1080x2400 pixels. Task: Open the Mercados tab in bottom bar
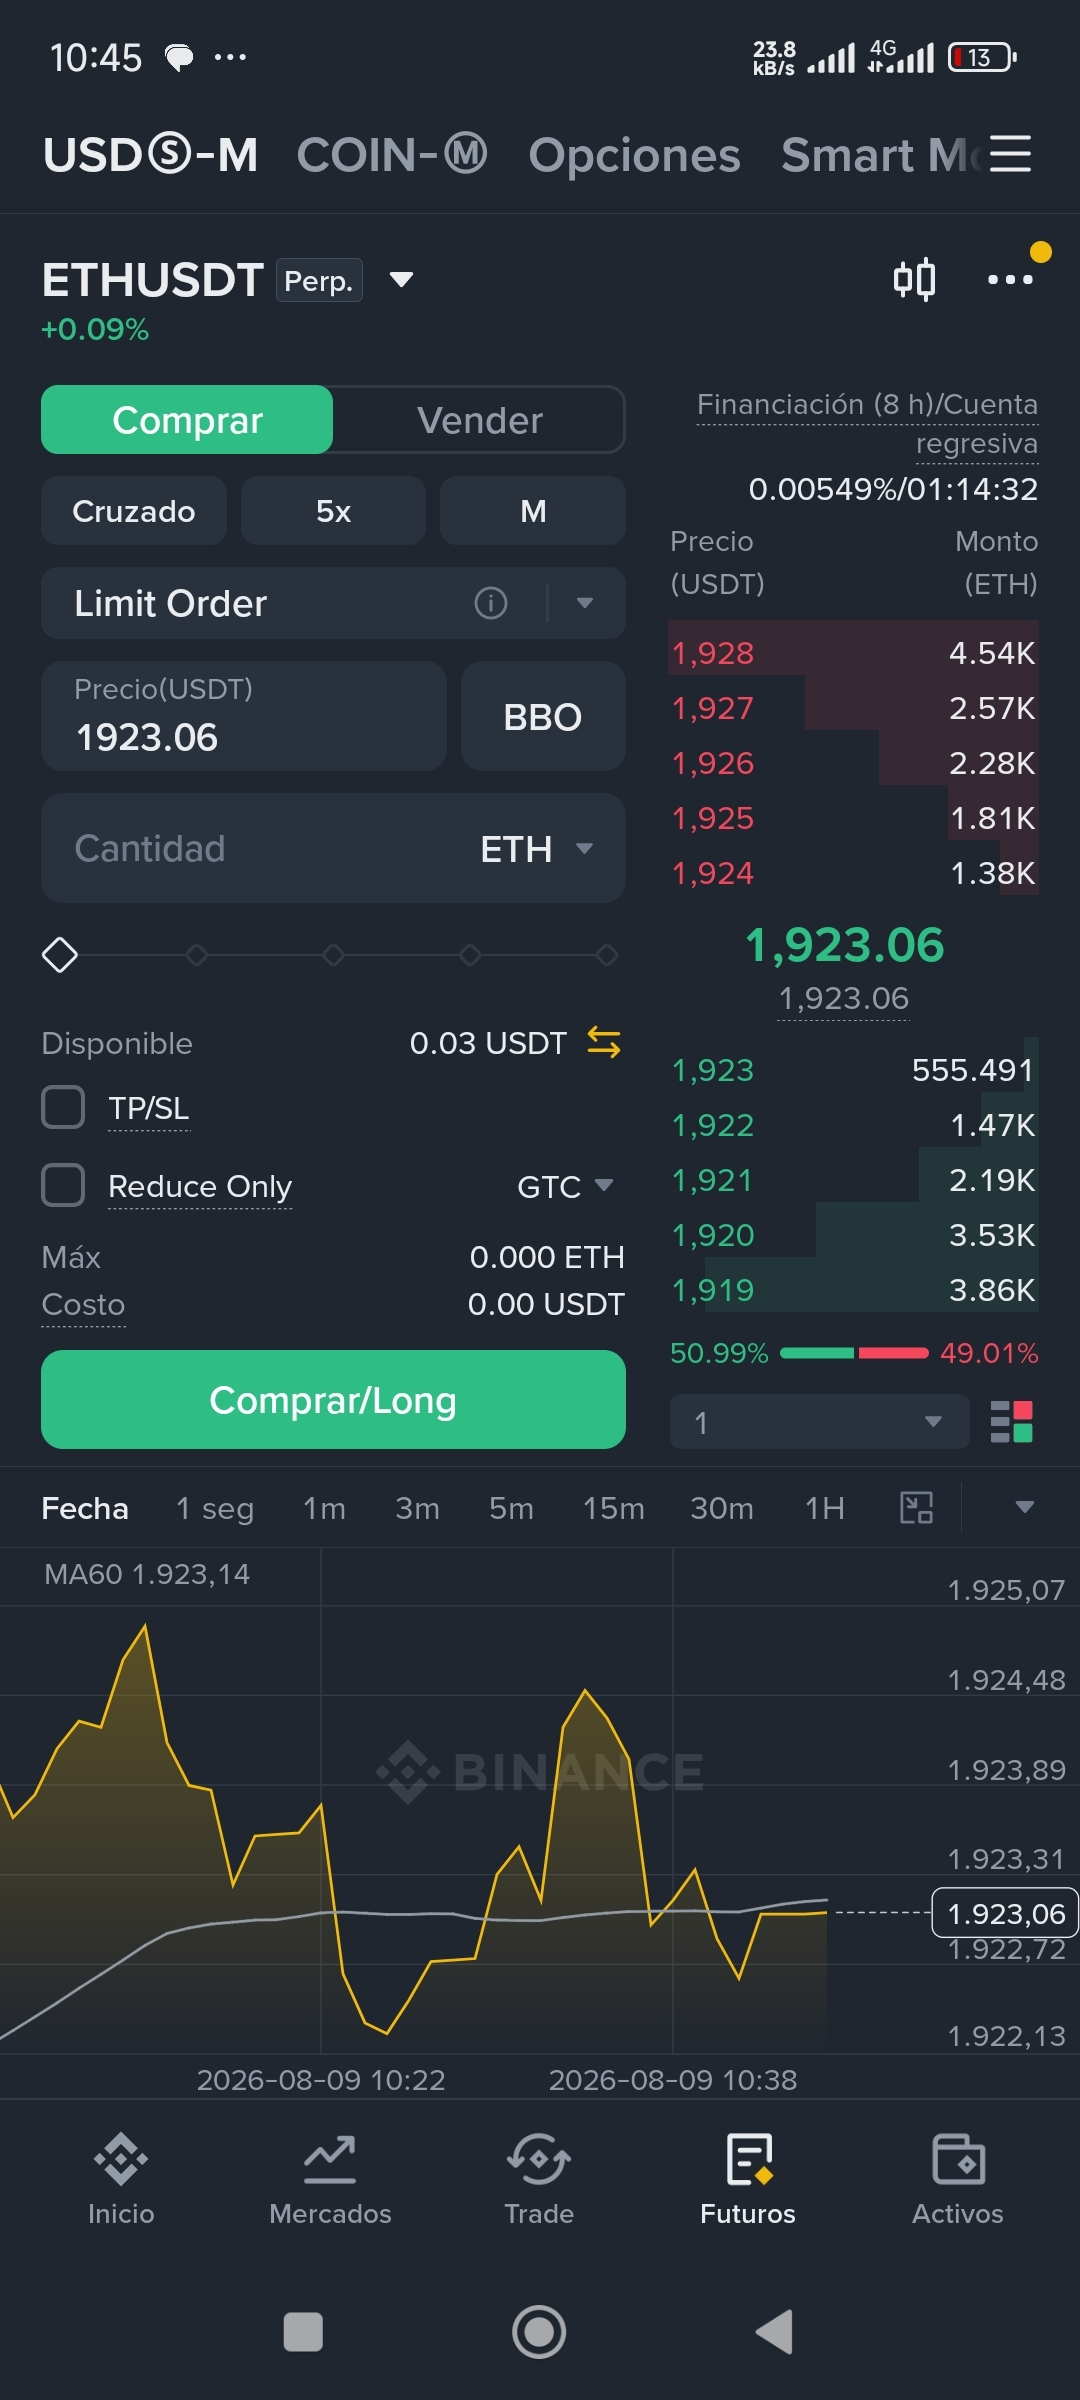pyautogui.click(x=330, y=2178)
